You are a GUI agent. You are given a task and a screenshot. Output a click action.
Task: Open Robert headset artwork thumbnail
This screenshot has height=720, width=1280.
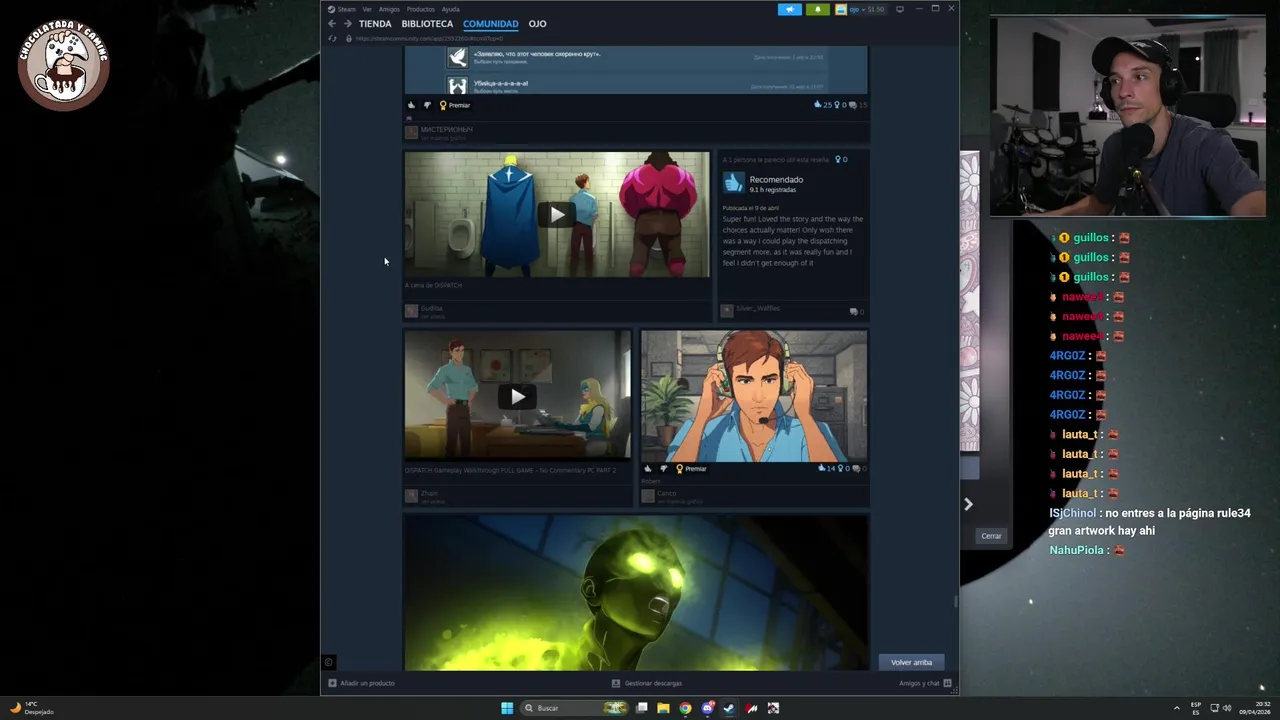point(754,396)
